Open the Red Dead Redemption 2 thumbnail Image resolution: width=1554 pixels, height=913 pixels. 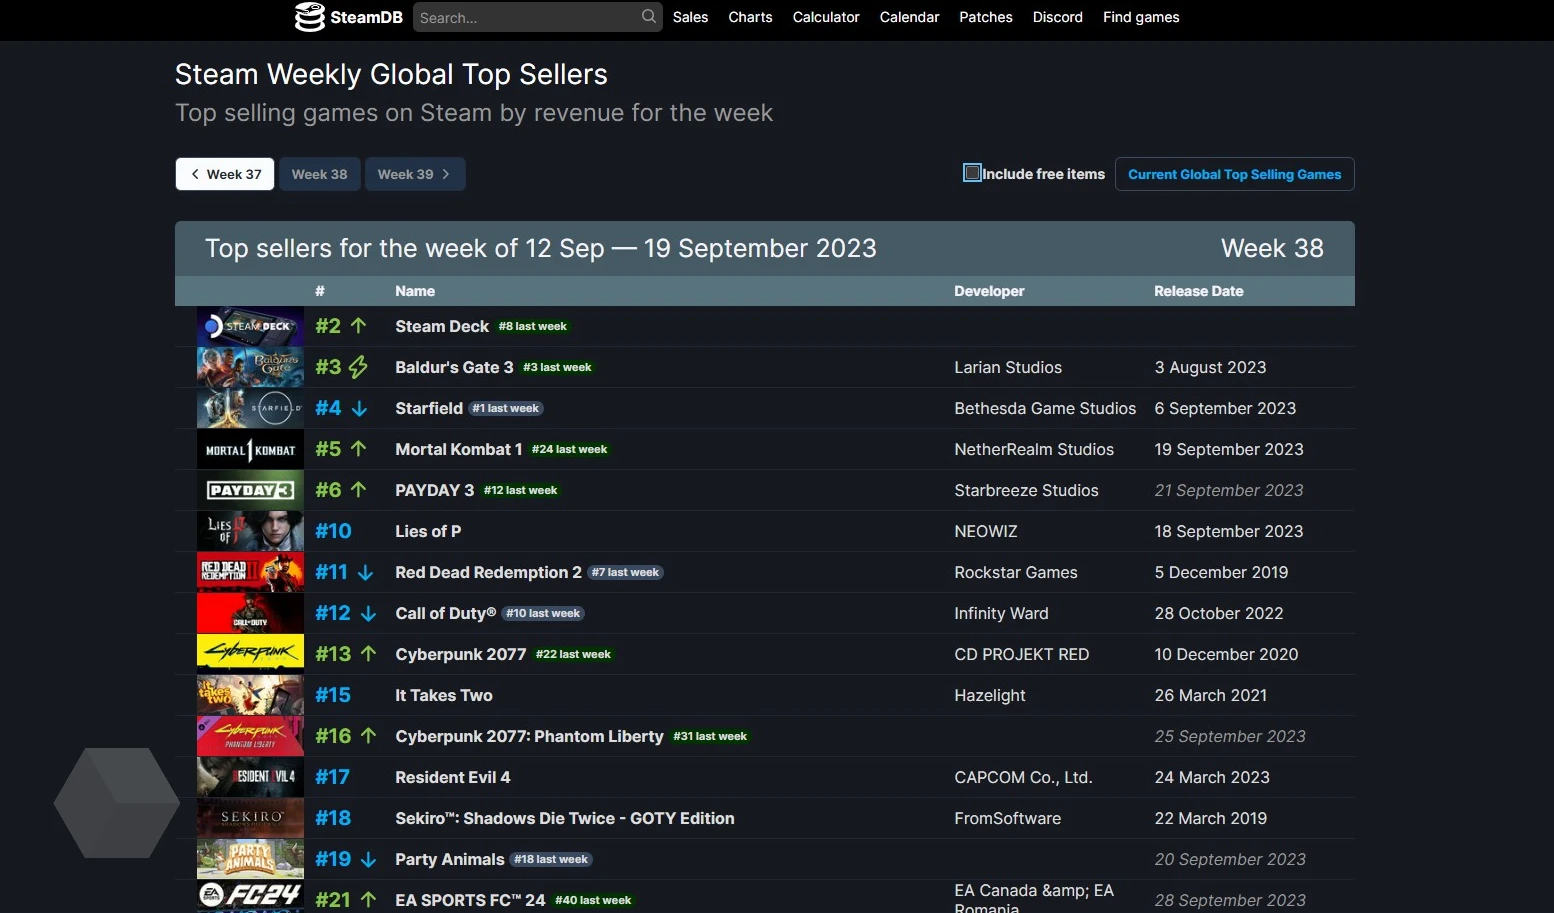pyautogui.click(x=250, y=572)
